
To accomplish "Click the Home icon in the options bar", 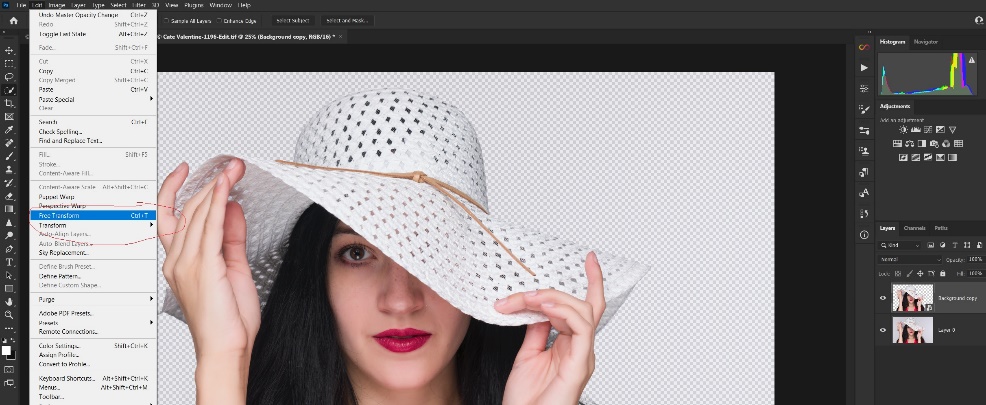I will click(x=13, y=21).
